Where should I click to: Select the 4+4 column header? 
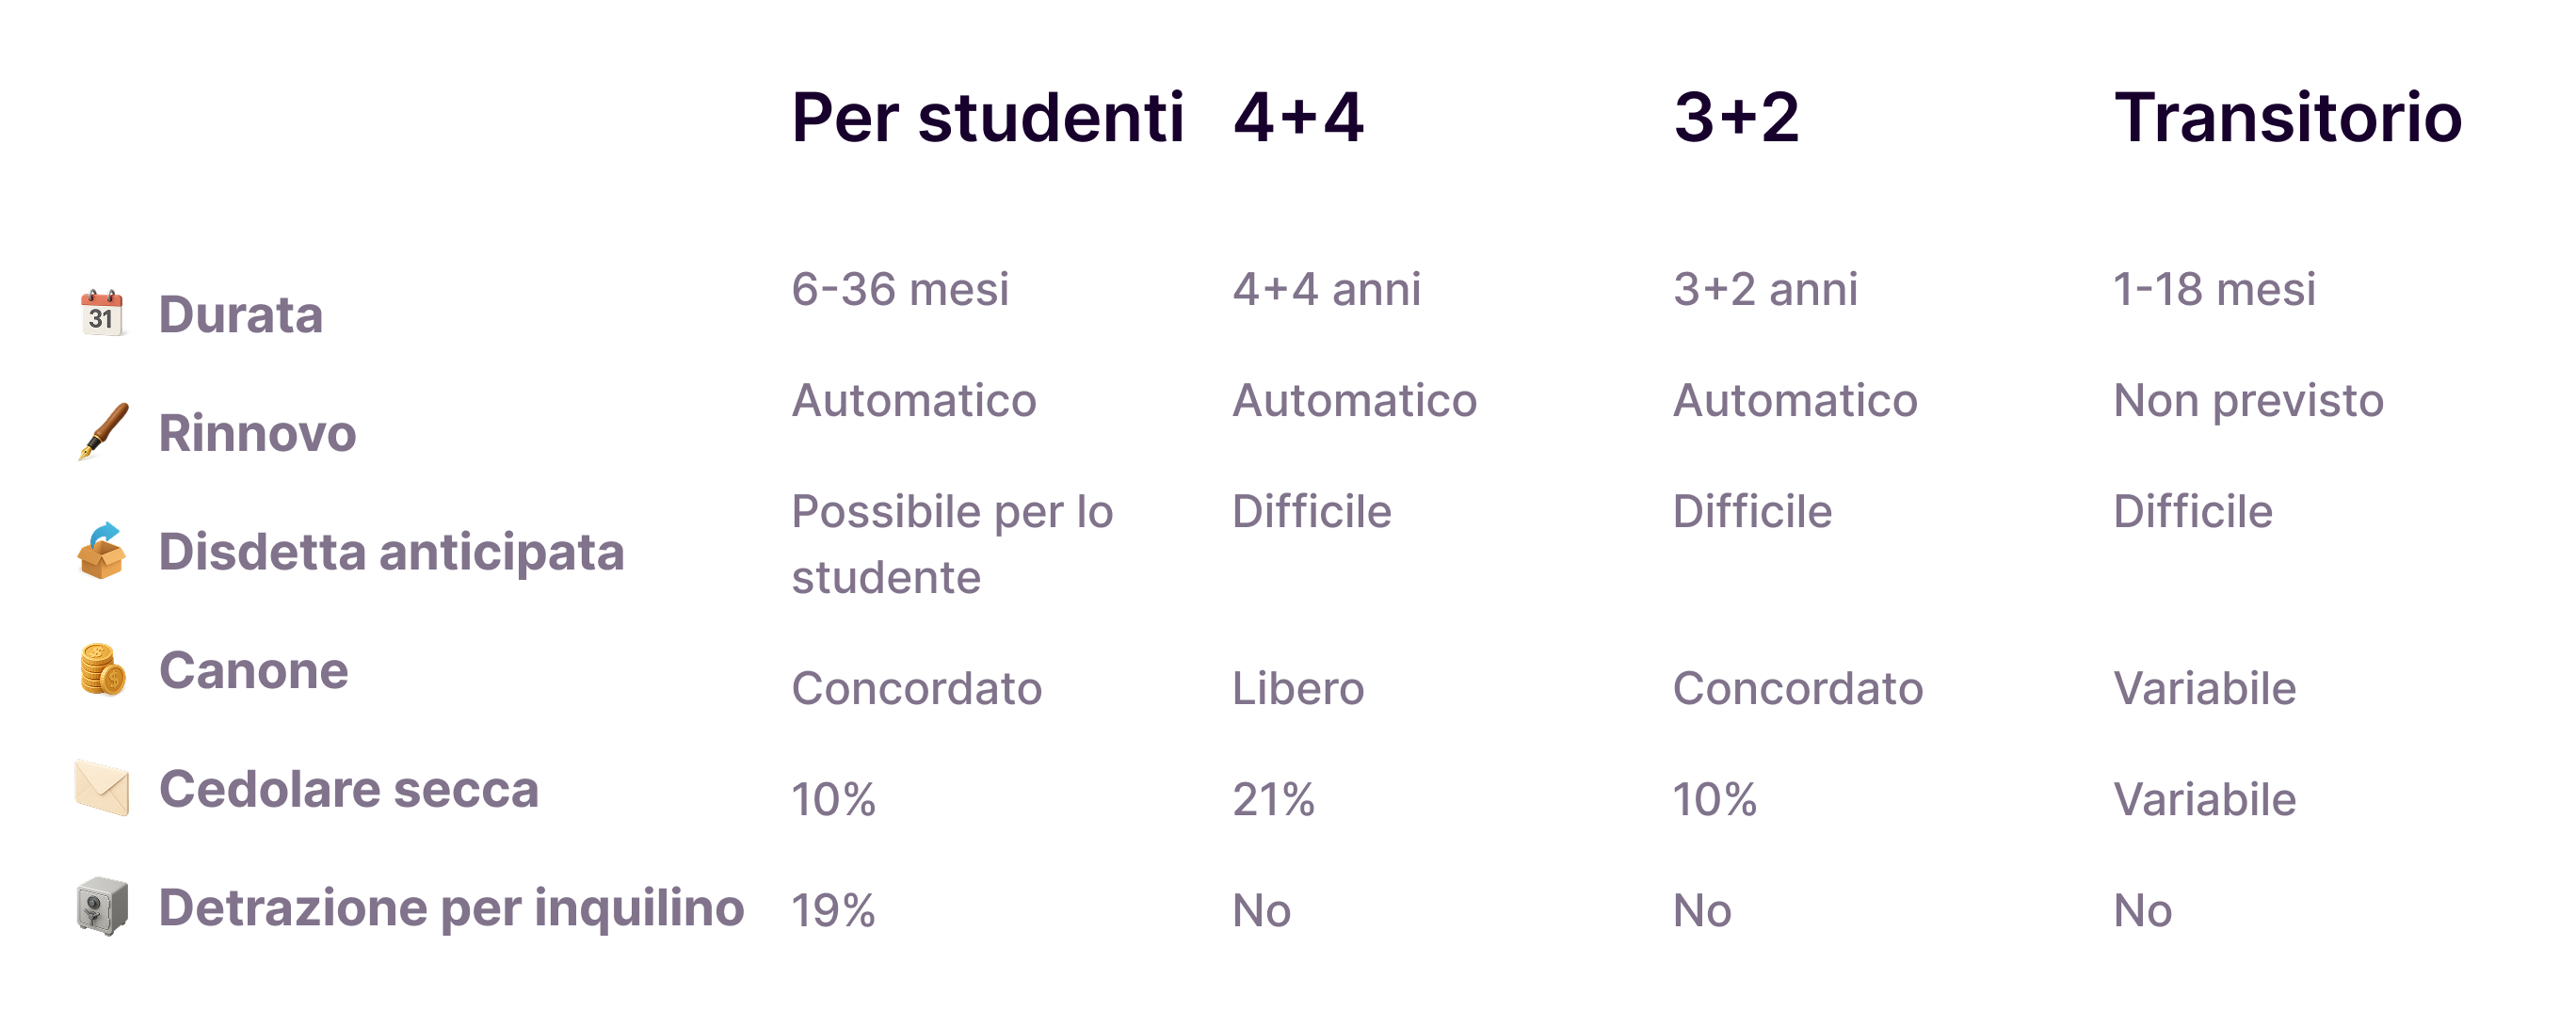[x=1298, y=118]
